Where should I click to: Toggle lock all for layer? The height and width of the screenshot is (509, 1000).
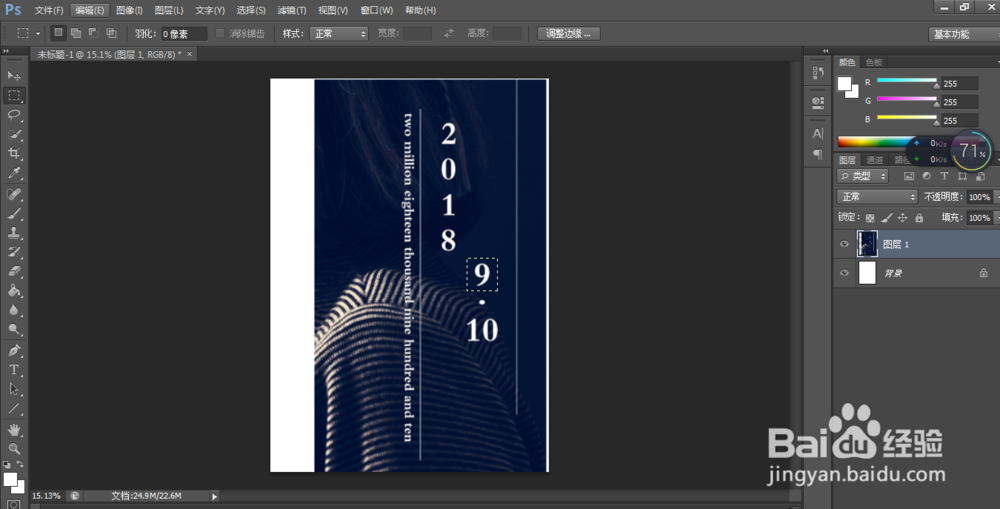point(919,218)
